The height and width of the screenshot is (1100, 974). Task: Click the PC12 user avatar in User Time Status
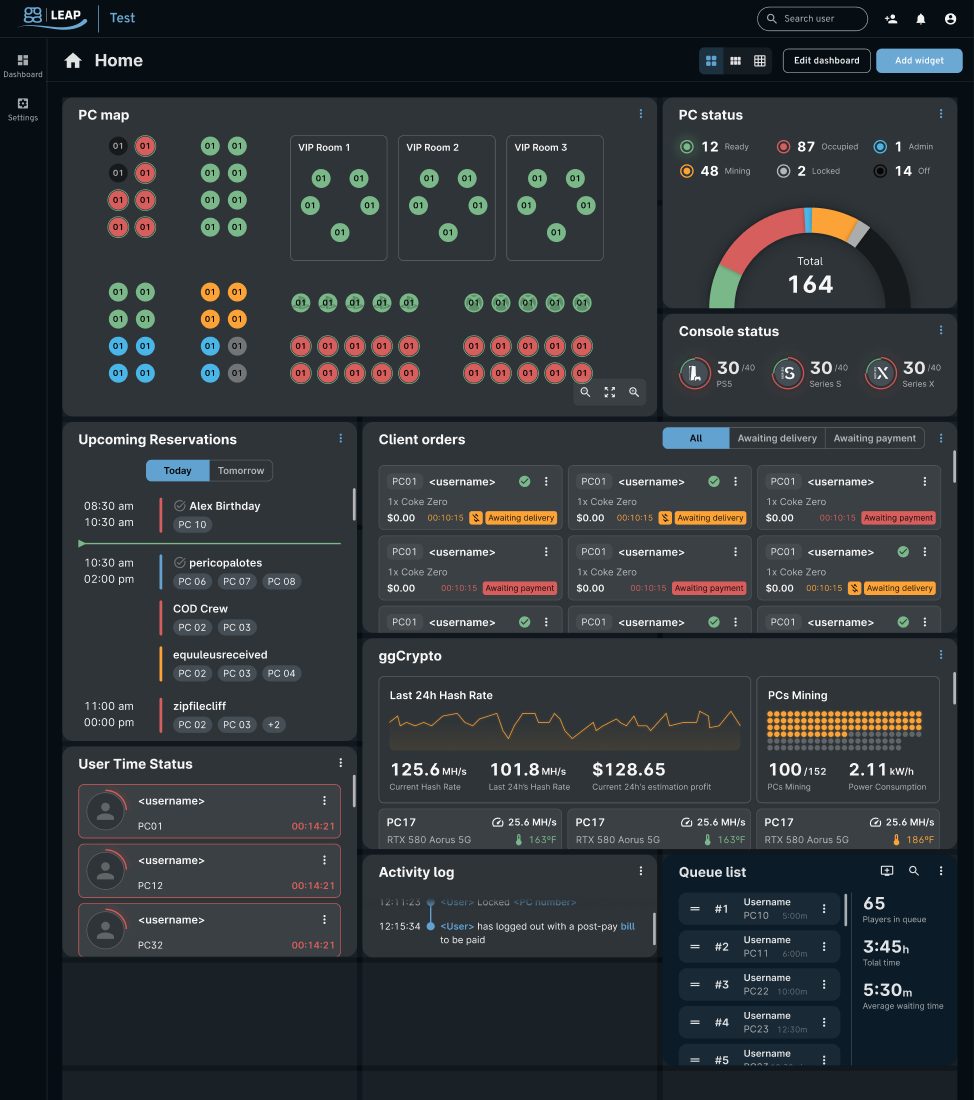tap(105, 871)
